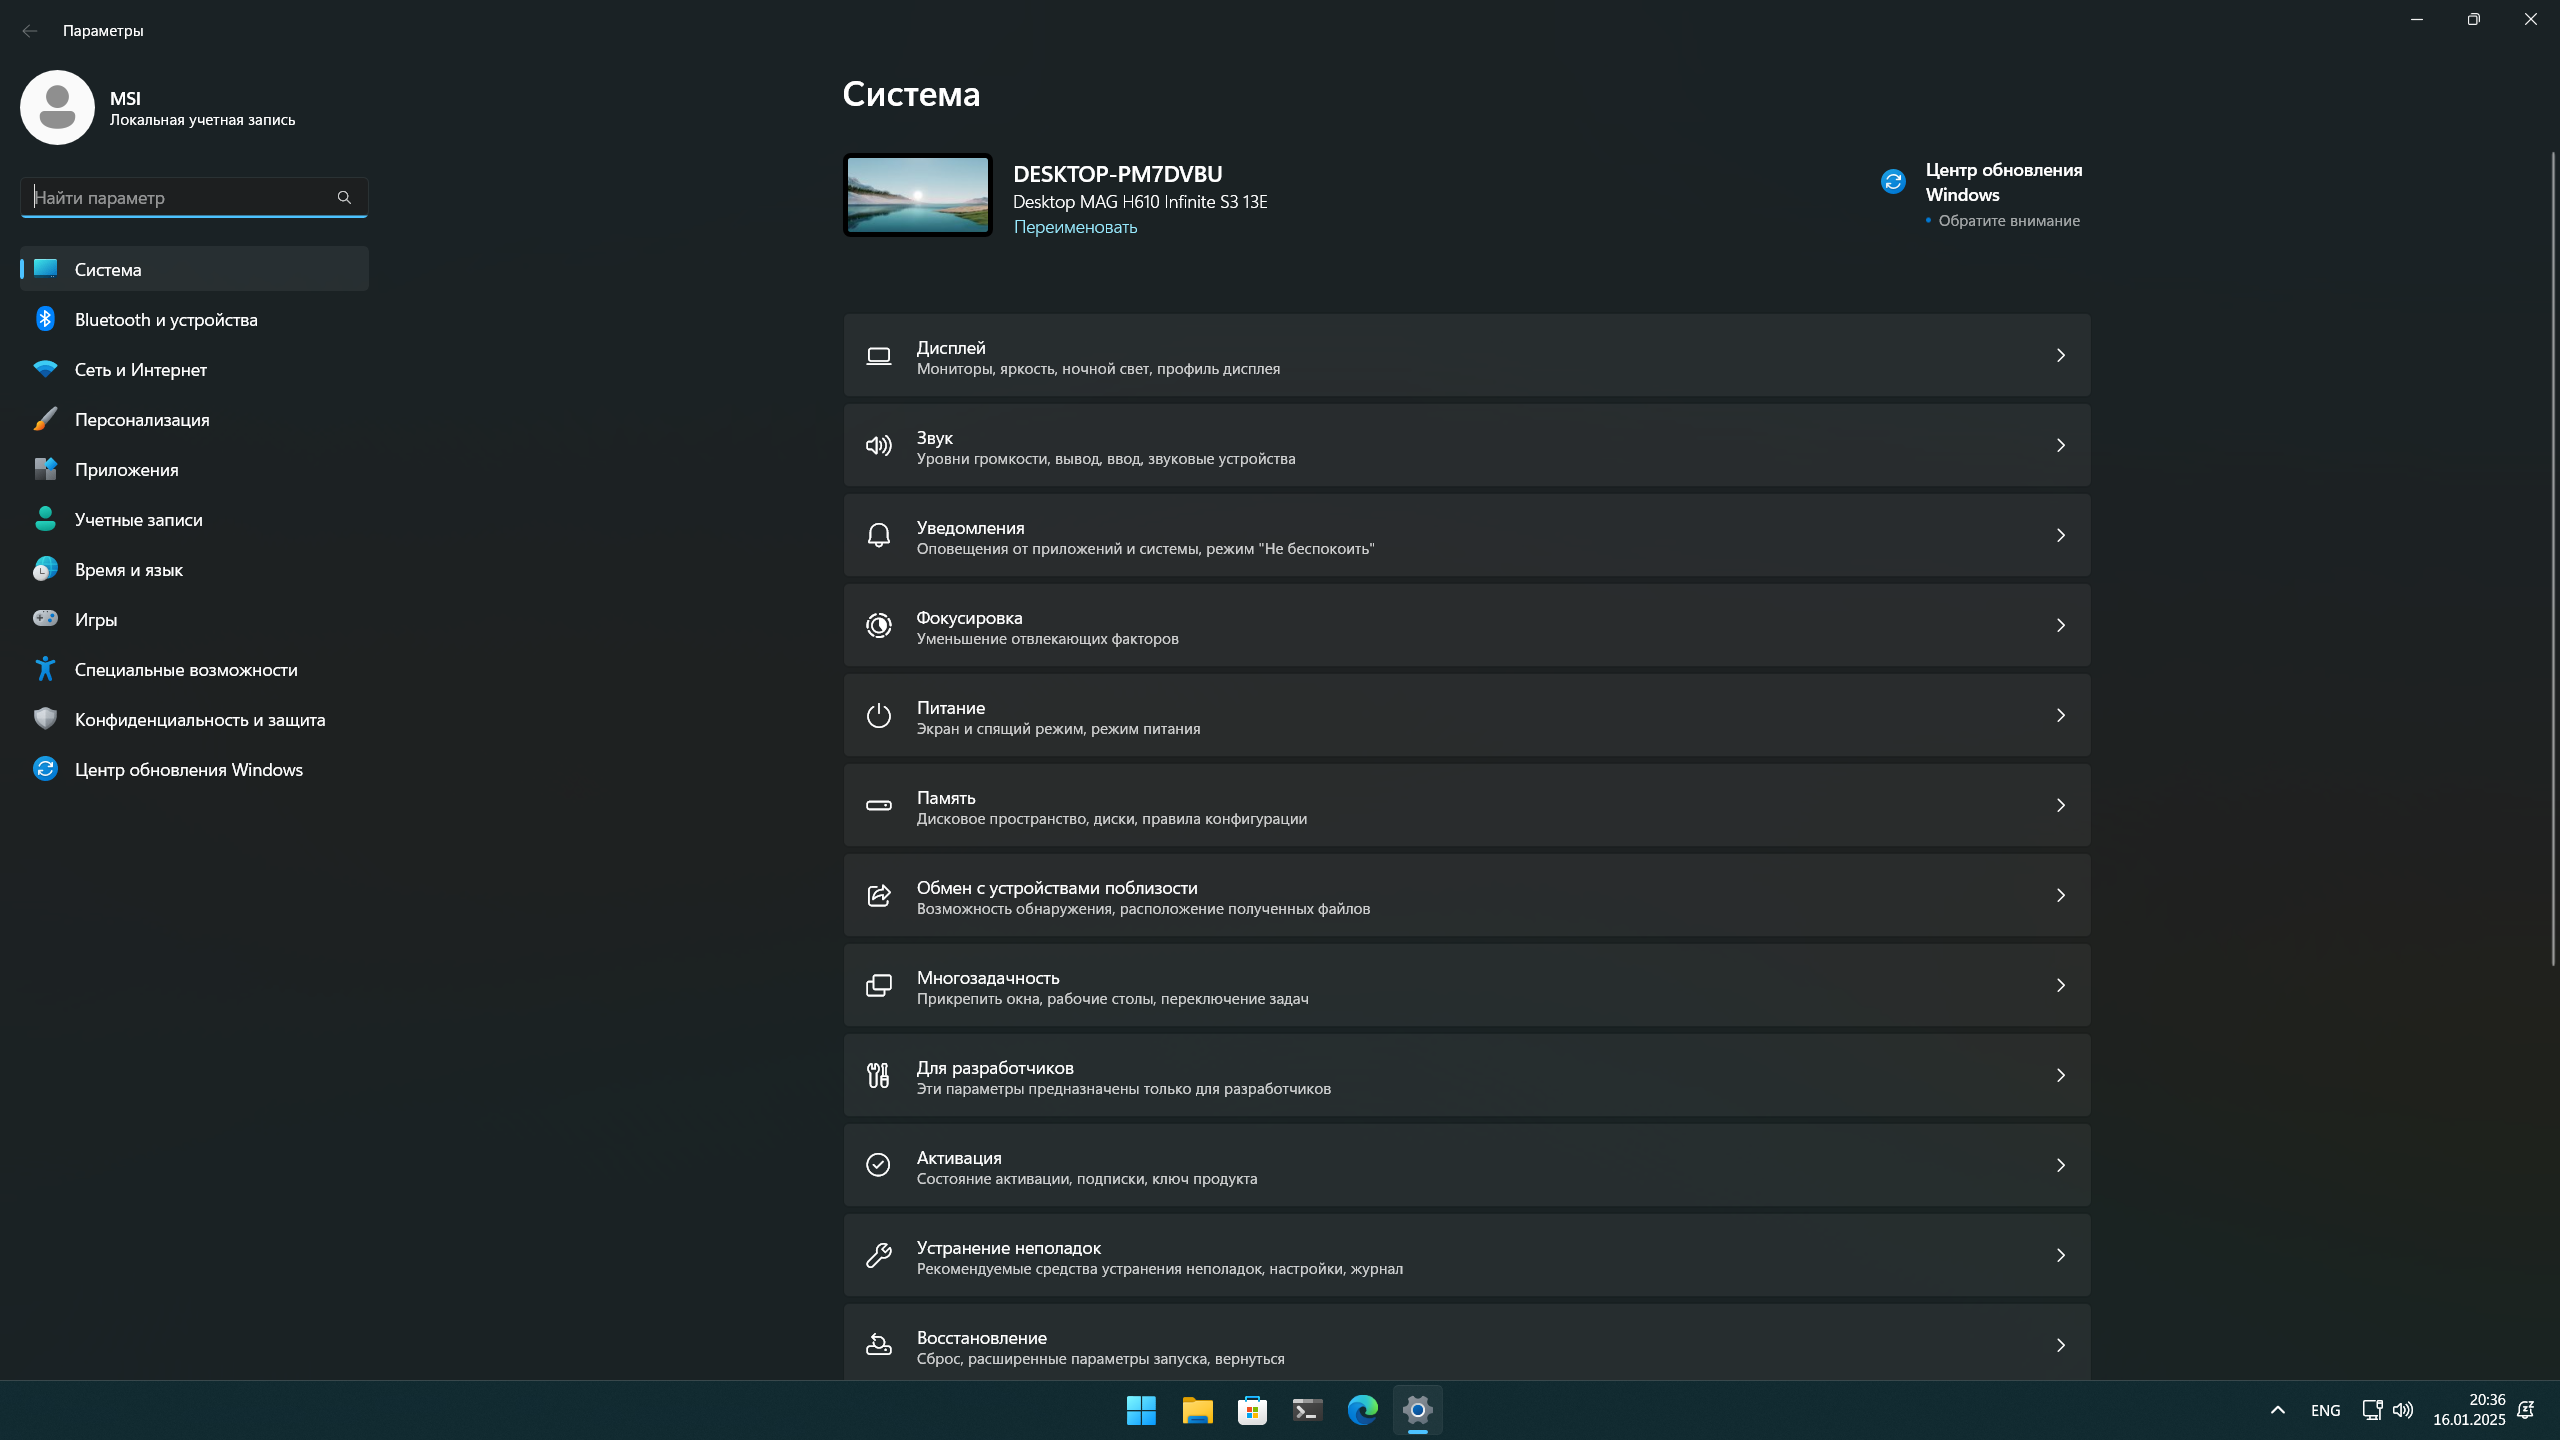Click the sidebar Windows Update sync icon
Viewport: 2560px width, 1440px height.
click(x=45, y=769)
